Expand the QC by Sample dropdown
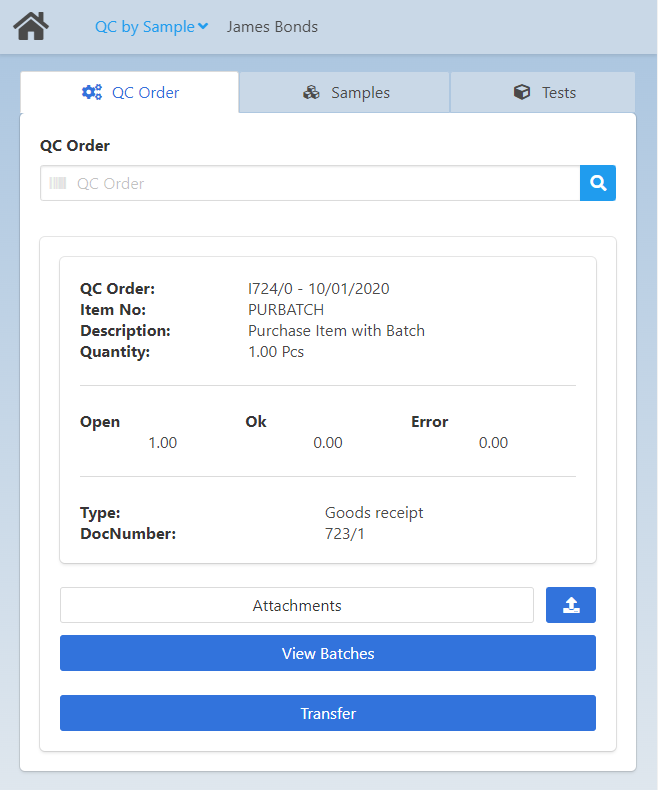The width and height of the screenshot is (658, 790). pos(151,27)
